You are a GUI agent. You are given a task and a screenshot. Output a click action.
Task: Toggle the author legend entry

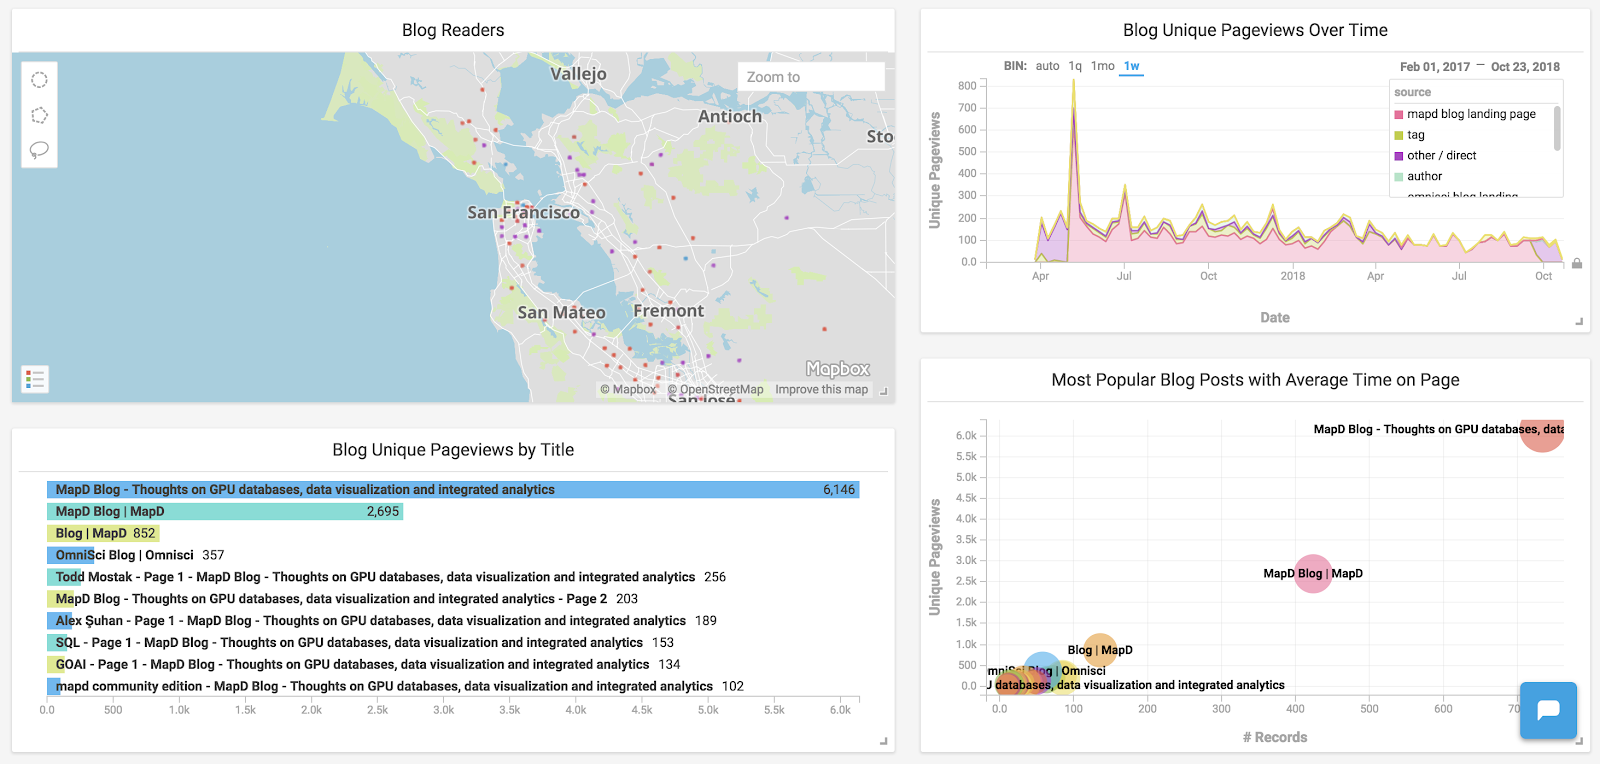[x=1424, y=177]
